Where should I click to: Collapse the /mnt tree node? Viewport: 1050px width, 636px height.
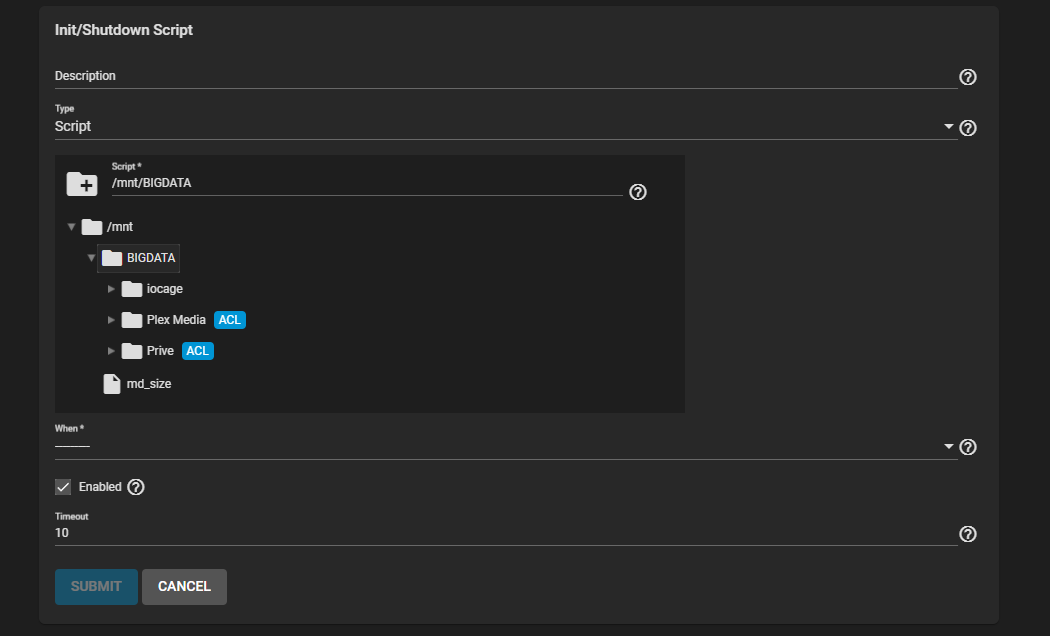coord(72,227)
